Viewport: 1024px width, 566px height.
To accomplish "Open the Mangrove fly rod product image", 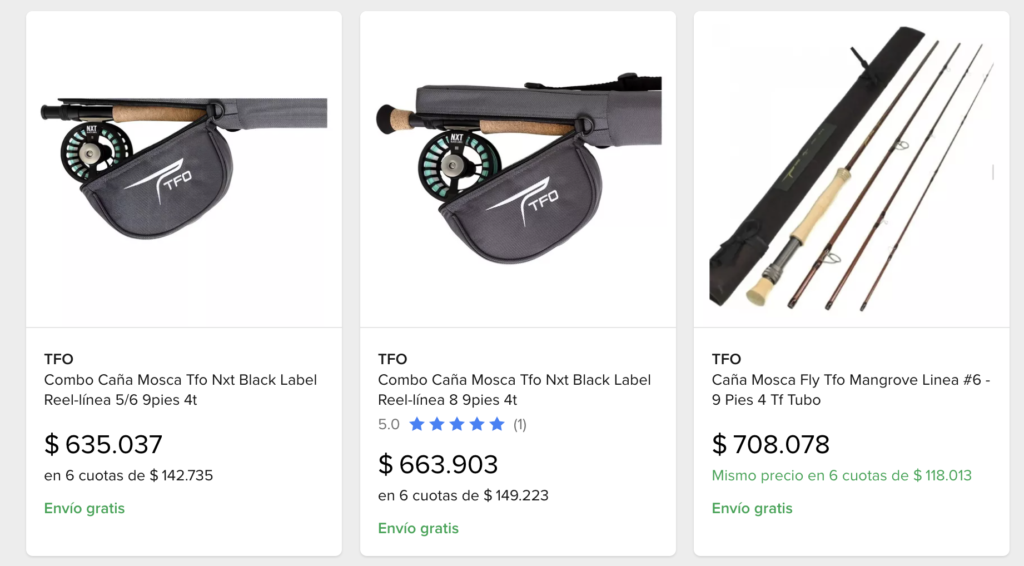I will point(851,170).
